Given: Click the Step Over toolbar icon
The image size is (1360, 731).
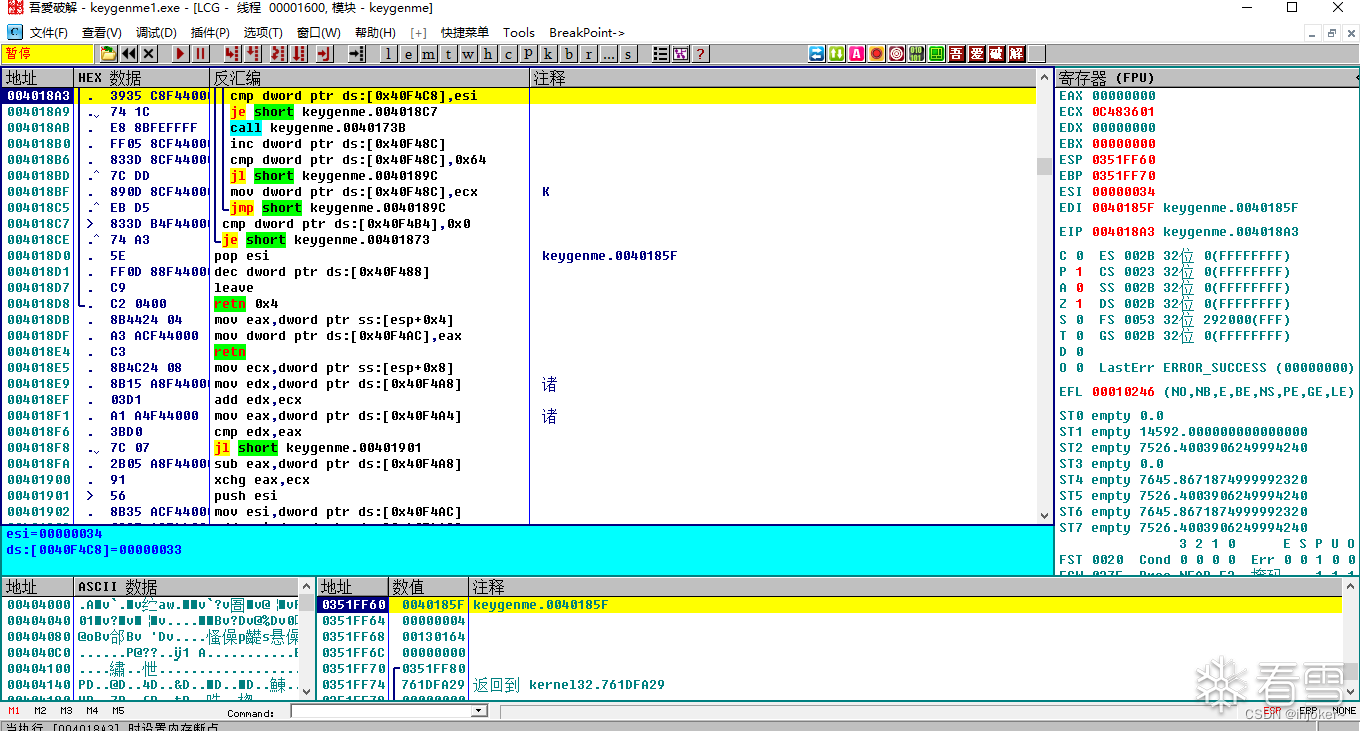Looking at the screenshot, I should (x=253, y=54).
